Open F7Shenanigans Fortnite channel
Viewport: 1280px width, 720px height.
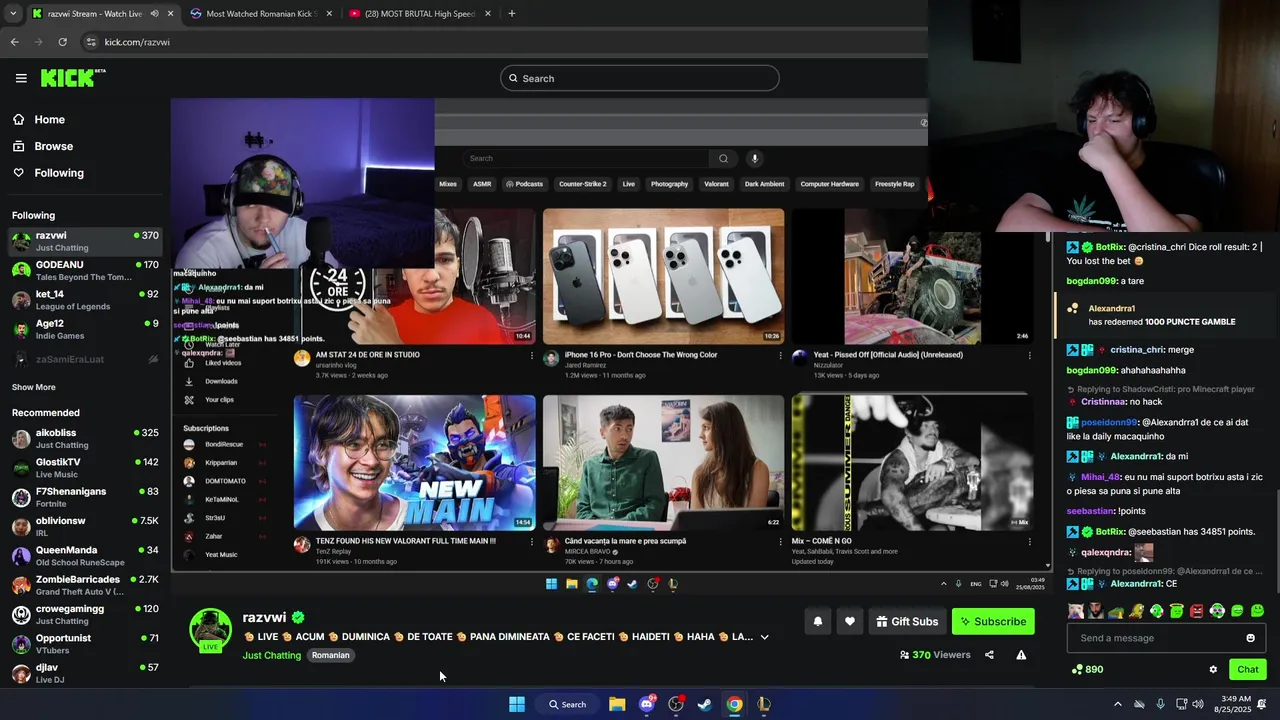(x=85, y=497)
